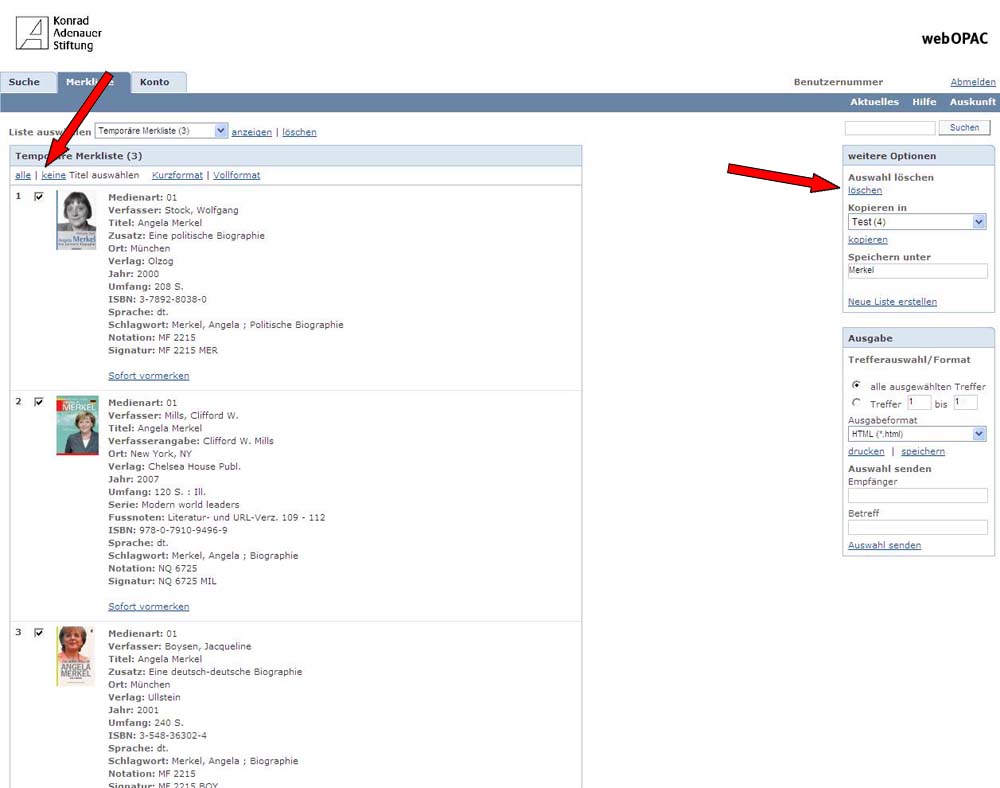Select the 'Treffer' range radio button
Viewport: 1000px width, 788px height.
[x=856, y=403]
